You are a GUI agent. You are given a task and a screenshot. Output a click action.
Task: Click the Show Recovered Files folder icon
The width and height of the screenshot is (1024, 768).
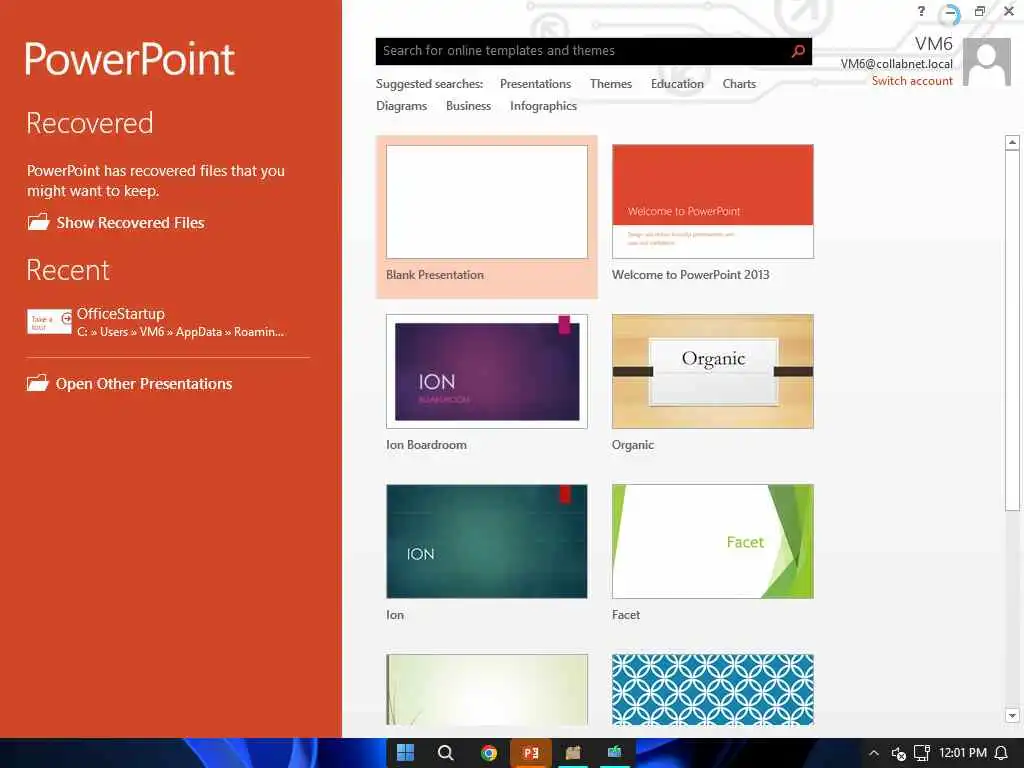point(39,222)
